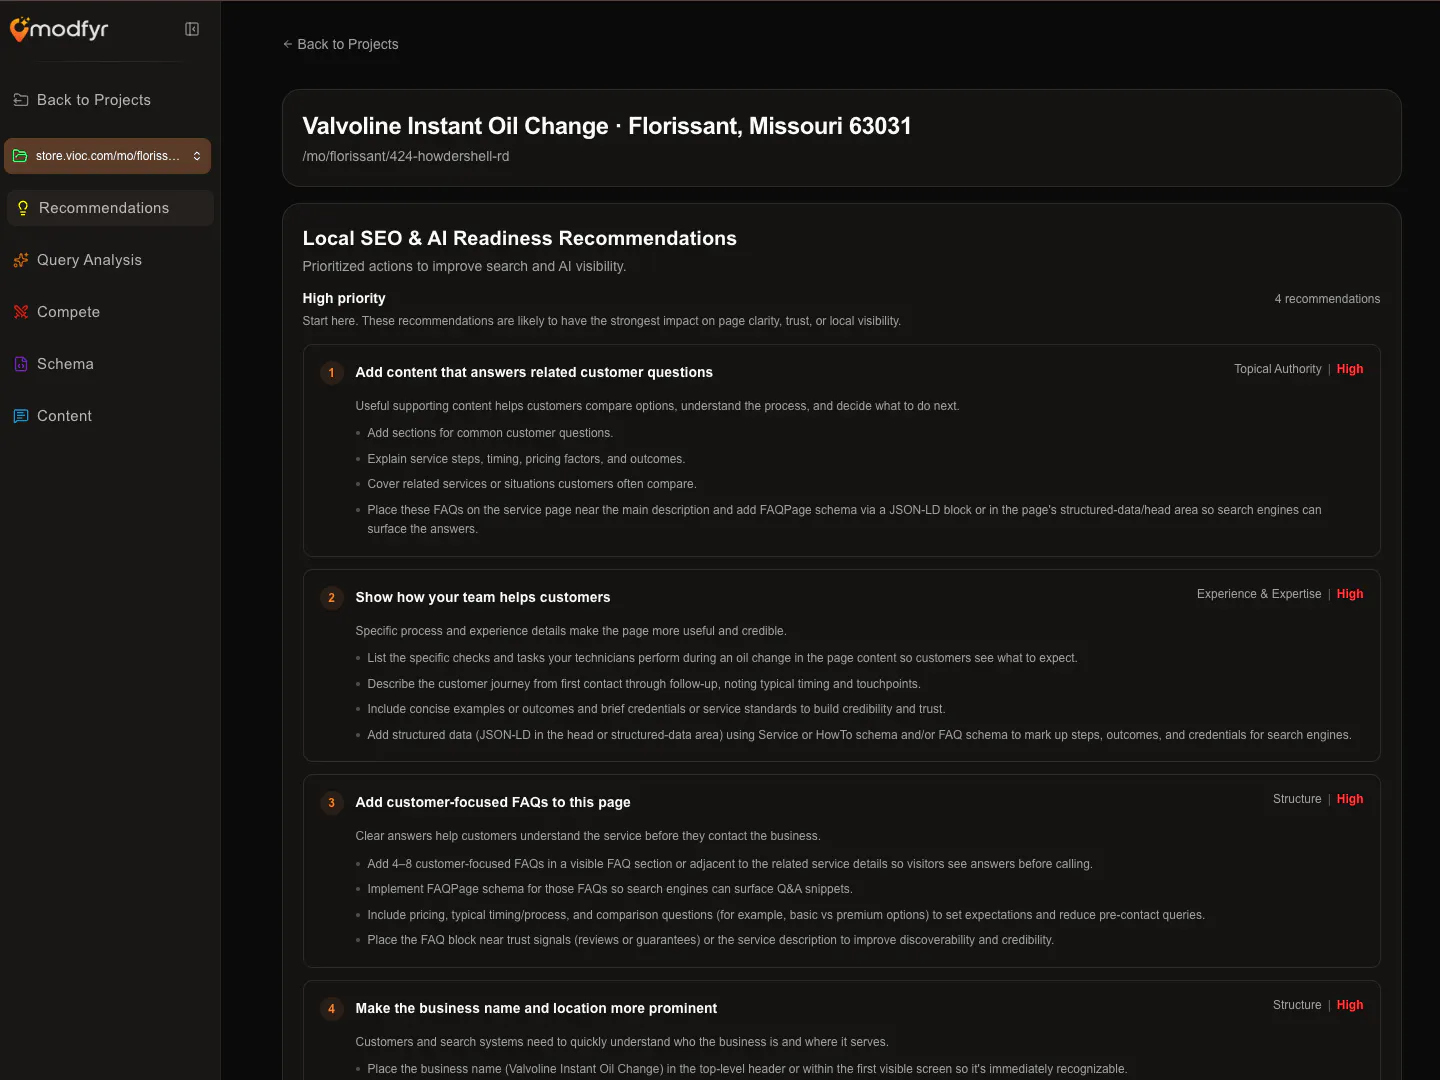1440x1080 pixels.
Task: Collapse the sidebar panel icon
Action: 192,29
